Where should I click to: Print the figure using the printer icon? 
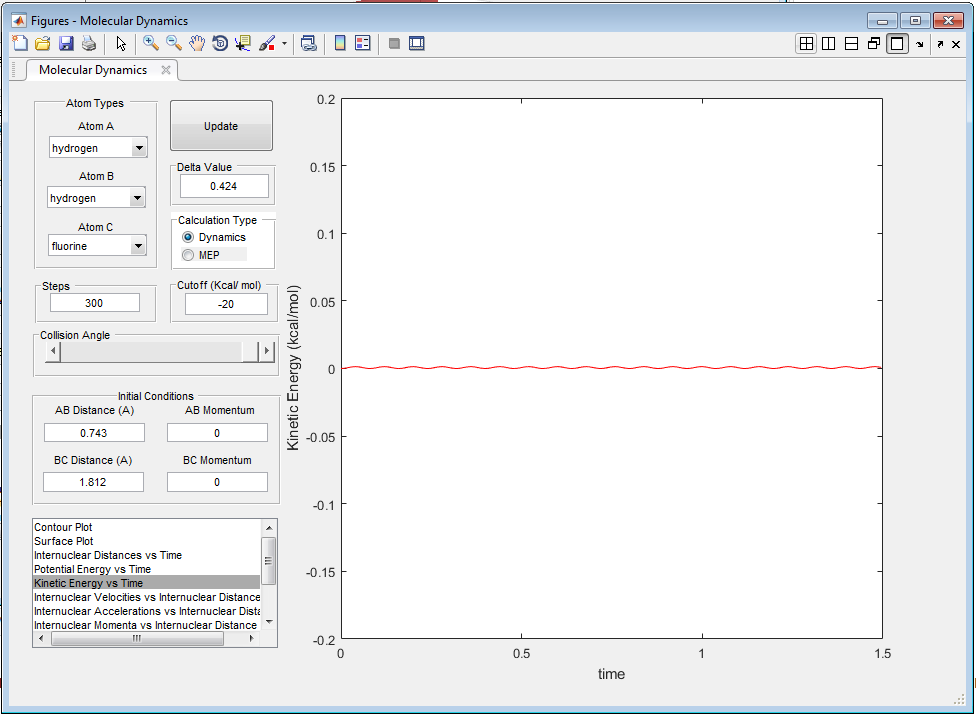pos(89,43)
